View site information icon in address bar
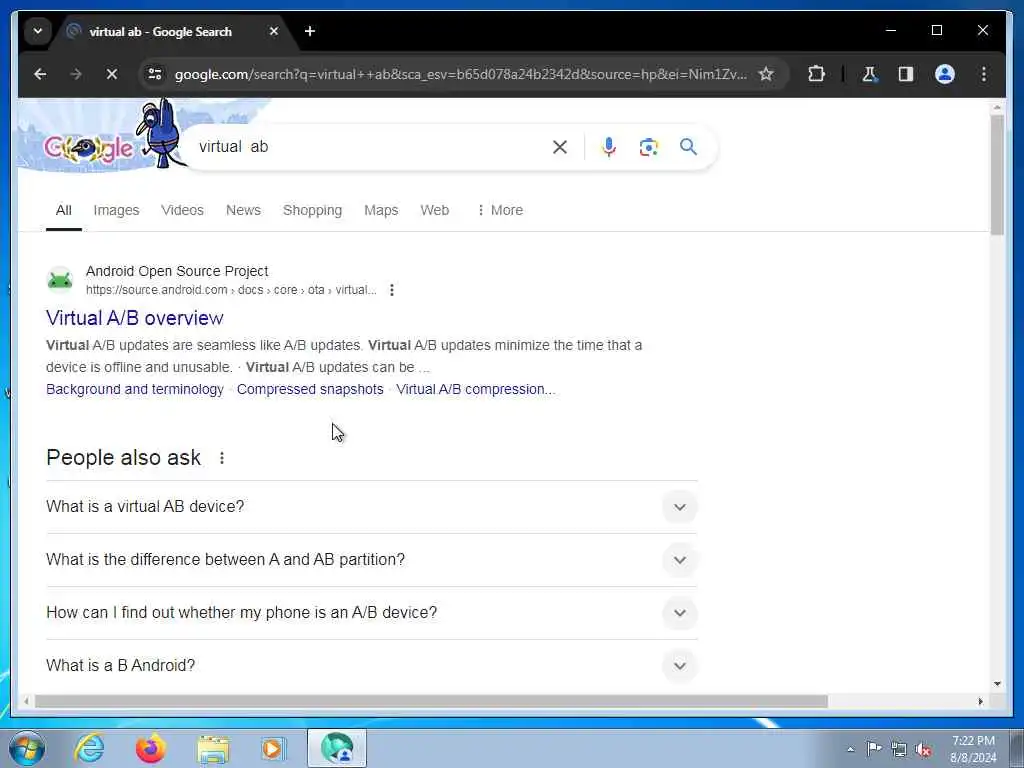1024x768 pixels. tap(155, 74)
